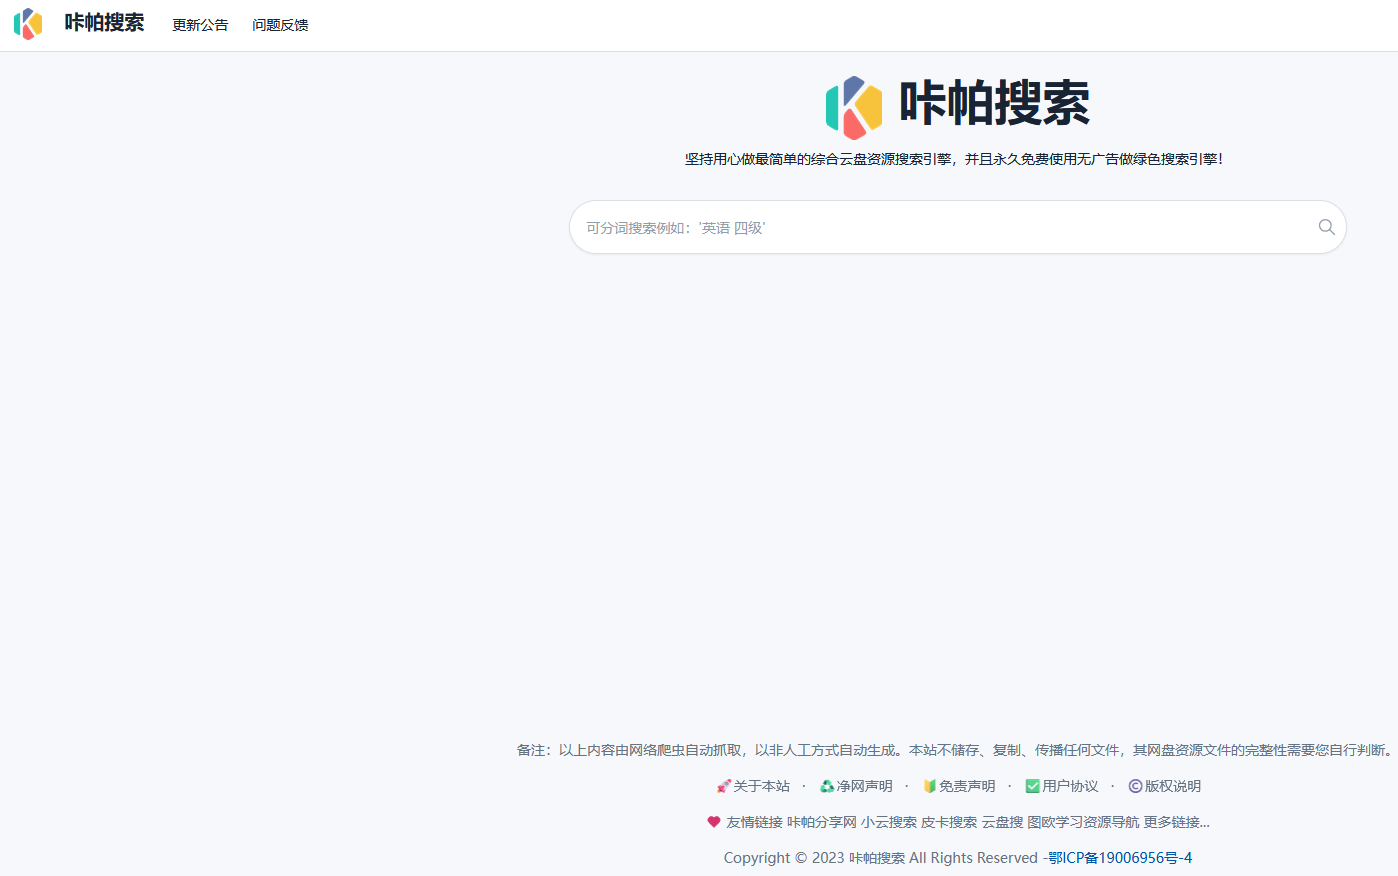
Task: Open the 问题反馈 menu item
Action: coord(280,25)
